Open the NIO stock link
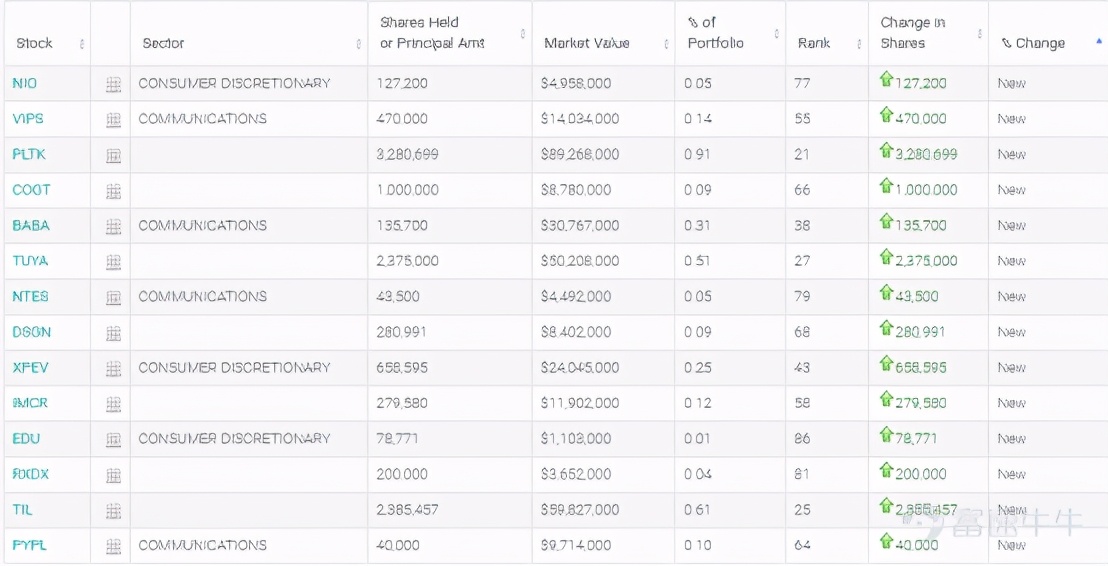This screenshot has width=1108, height=566. [x=25, y=83]
